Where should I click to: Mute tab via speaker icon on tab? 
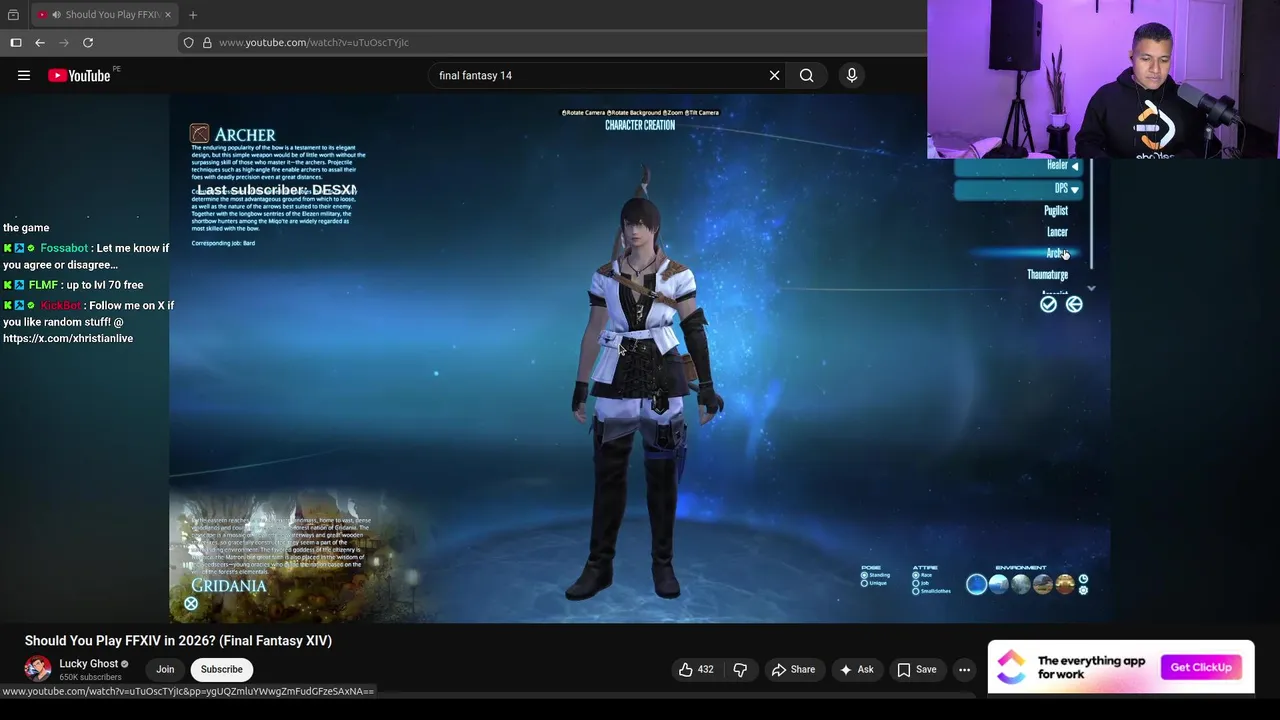56,14
